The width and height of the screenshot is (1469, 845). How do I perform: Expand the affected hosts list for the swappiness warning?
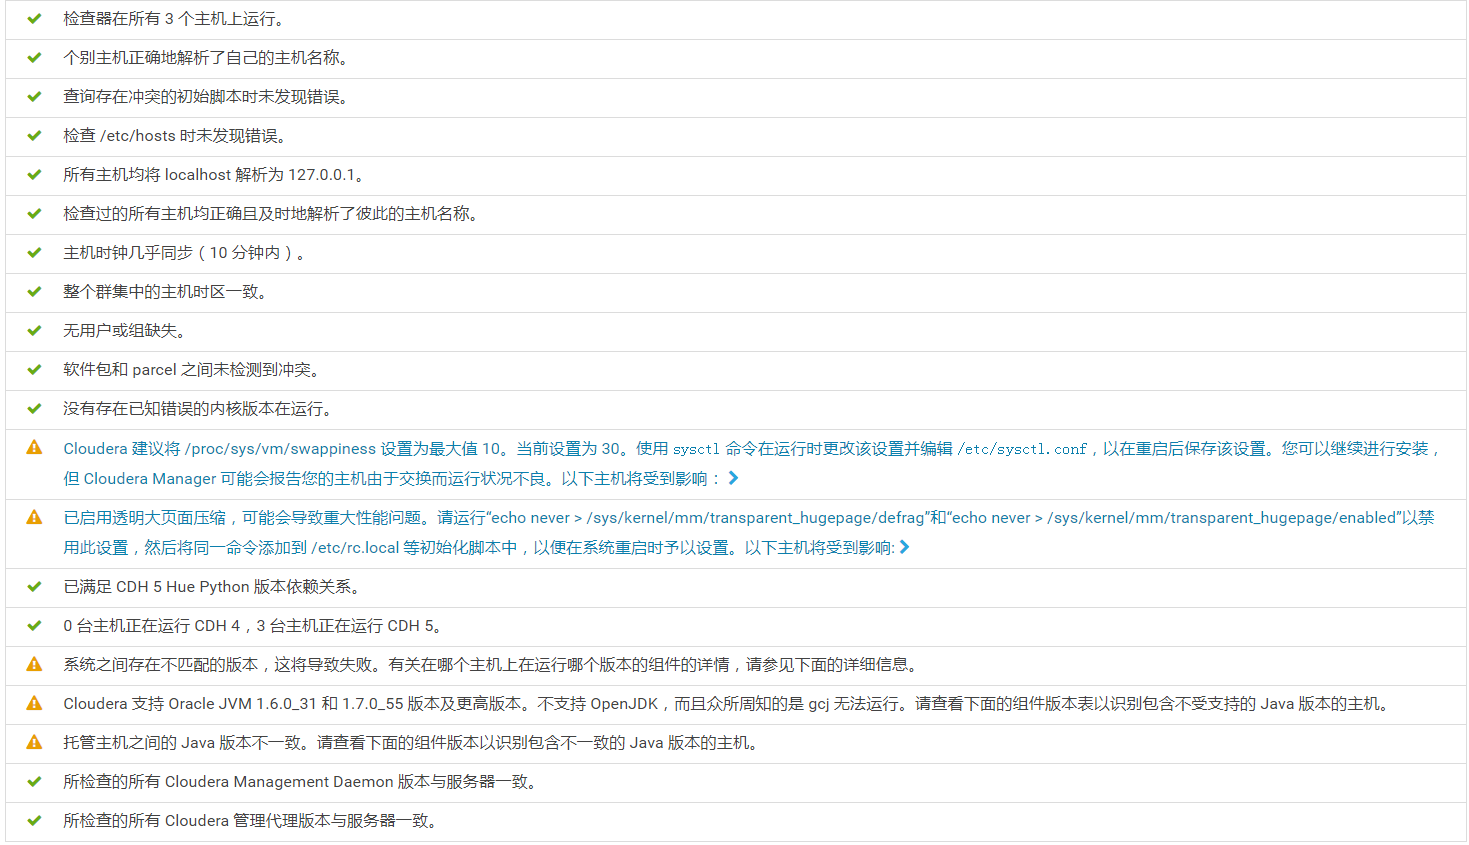735,478
